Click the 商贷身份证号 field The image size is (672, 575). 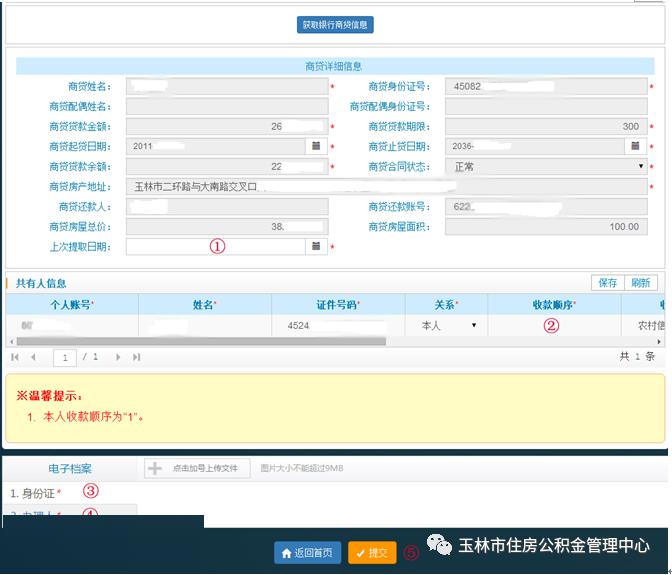546,87
